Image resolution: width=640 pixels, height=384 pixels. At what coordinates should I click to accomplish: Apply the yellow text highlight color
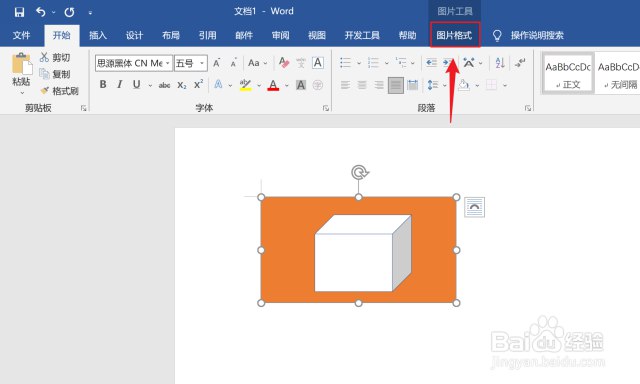pyautogui.click(x=245, y=85)
